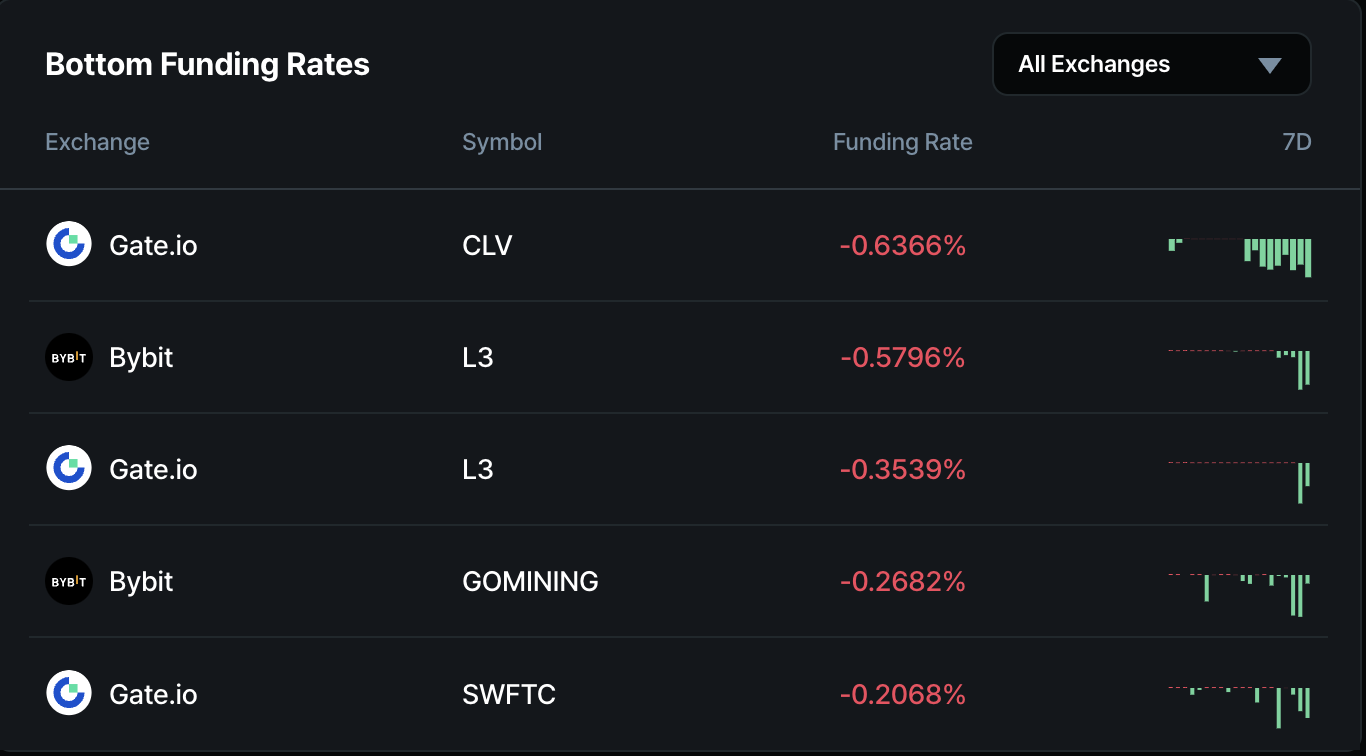Click the Gate.io logo in CLV row

[x=69, y=245]
